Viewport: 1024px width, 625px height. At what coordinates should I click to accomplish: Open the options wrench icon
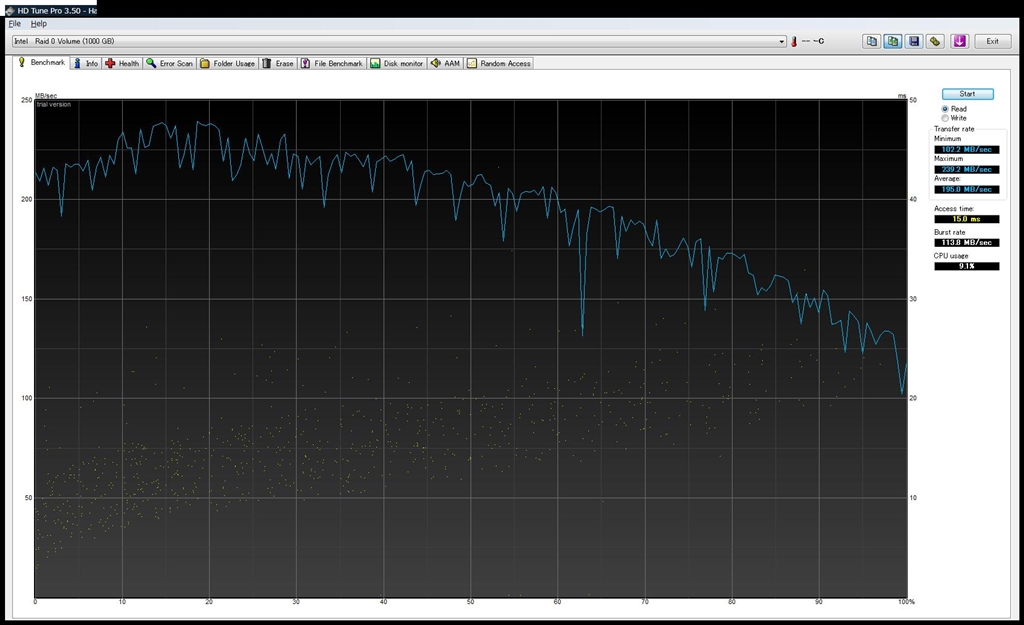[x=935, y=41]
